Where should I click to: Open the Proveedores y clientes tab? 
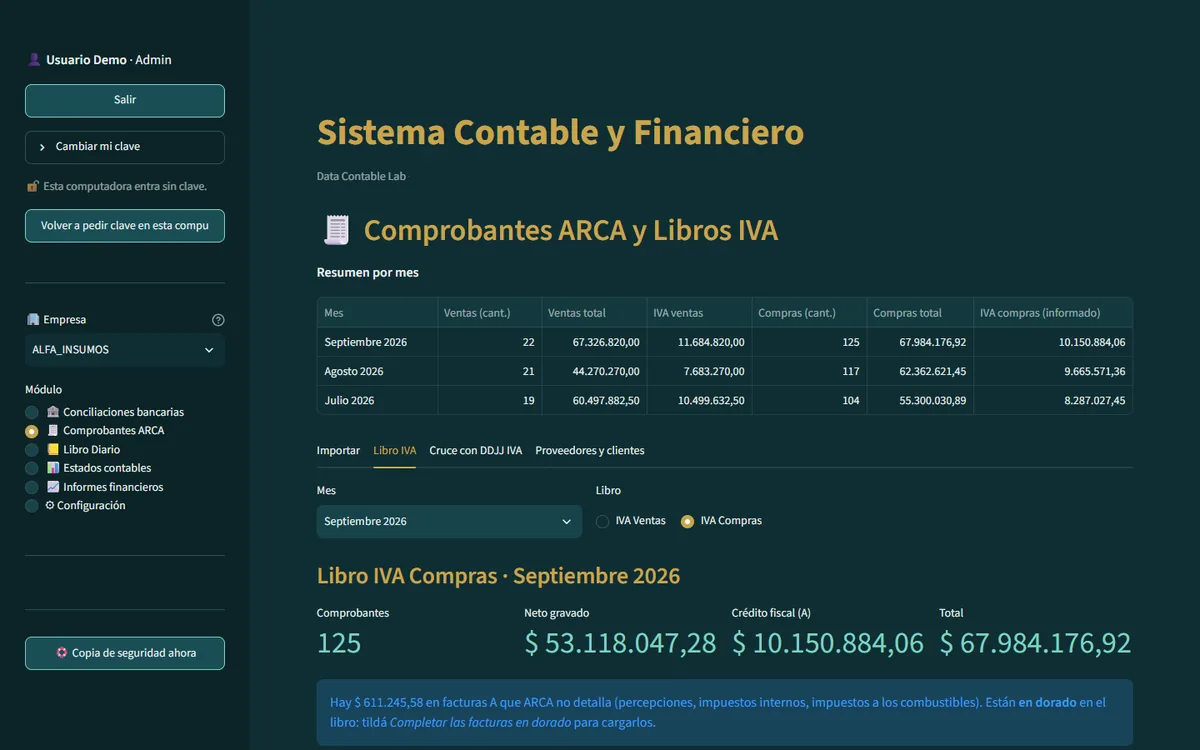[x=590, y=451]
